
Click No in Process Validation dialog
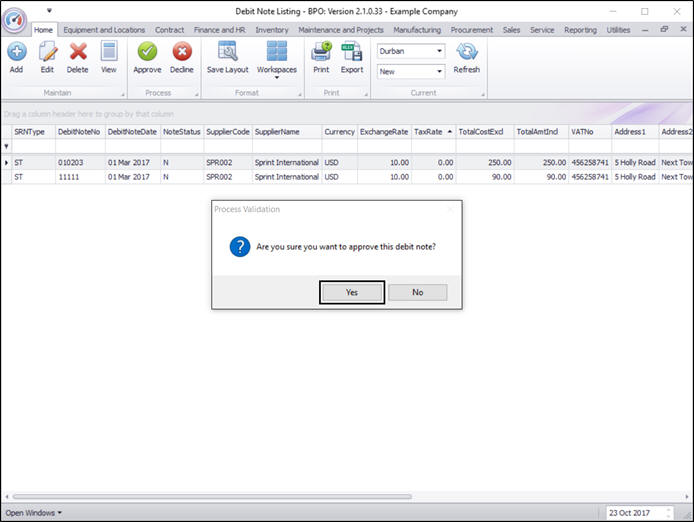418,292
